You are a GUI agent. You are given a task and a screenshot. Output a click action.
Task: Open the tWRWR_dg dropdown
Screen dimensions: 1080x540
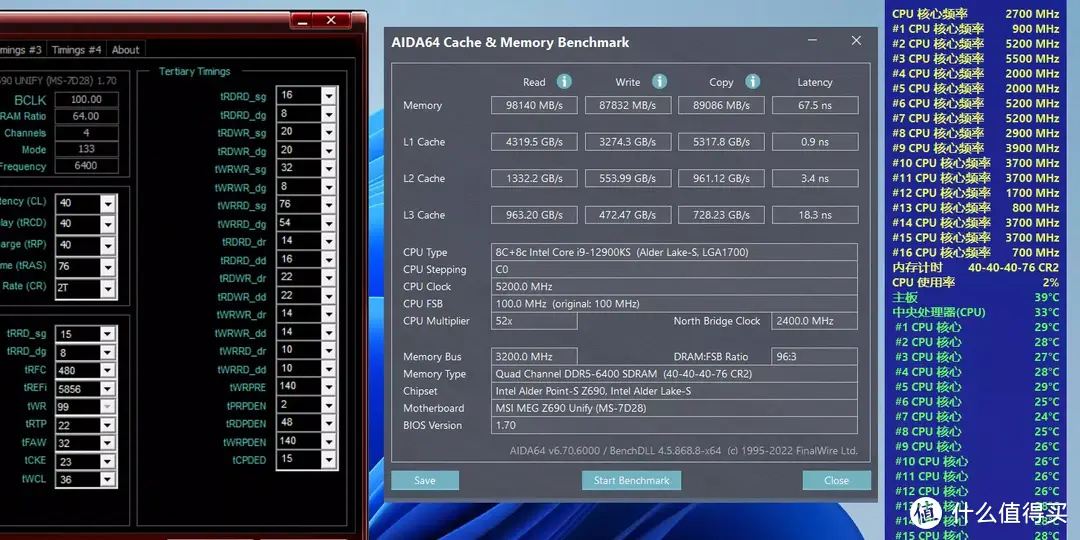[329, 187]
